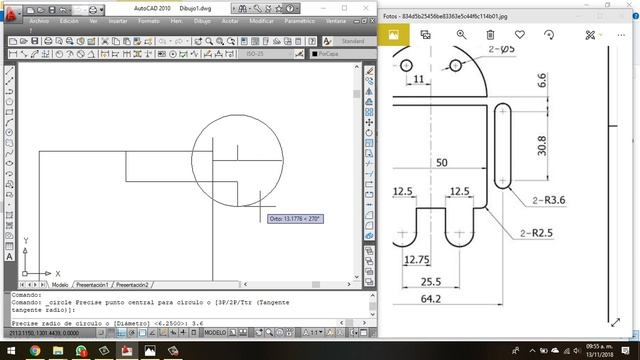The image size is (640, 360).
Task: Select the Polyline draw tool
Action: pos(9,91)
